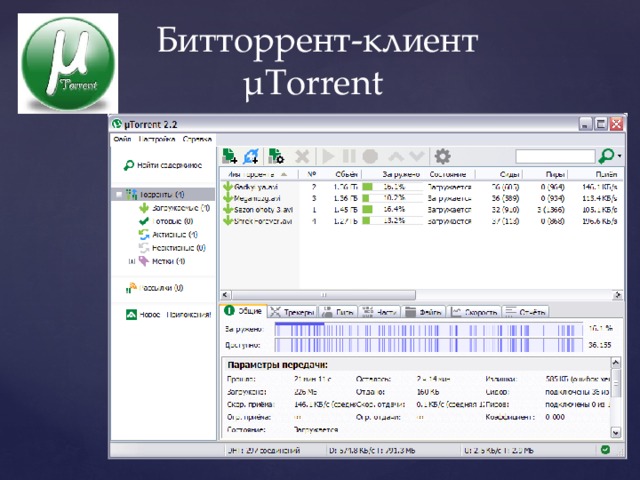Image resolution: width=640 pixels, height=480 pixels.
Task: Open the Файл menu
Action: click(x=122, y=139)
